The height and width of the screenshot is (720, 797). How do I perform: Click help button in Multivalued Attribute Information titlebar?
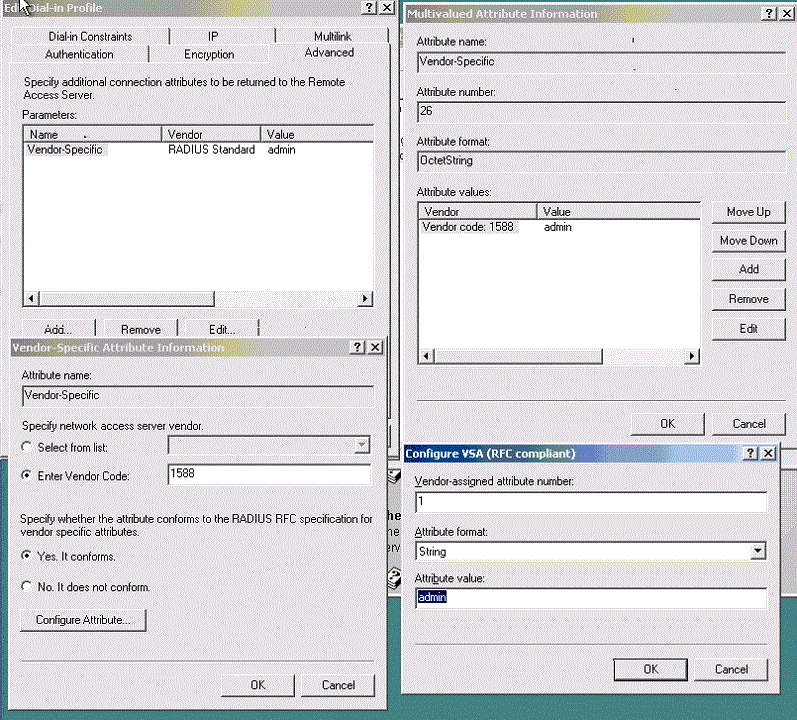click(768, 14)
